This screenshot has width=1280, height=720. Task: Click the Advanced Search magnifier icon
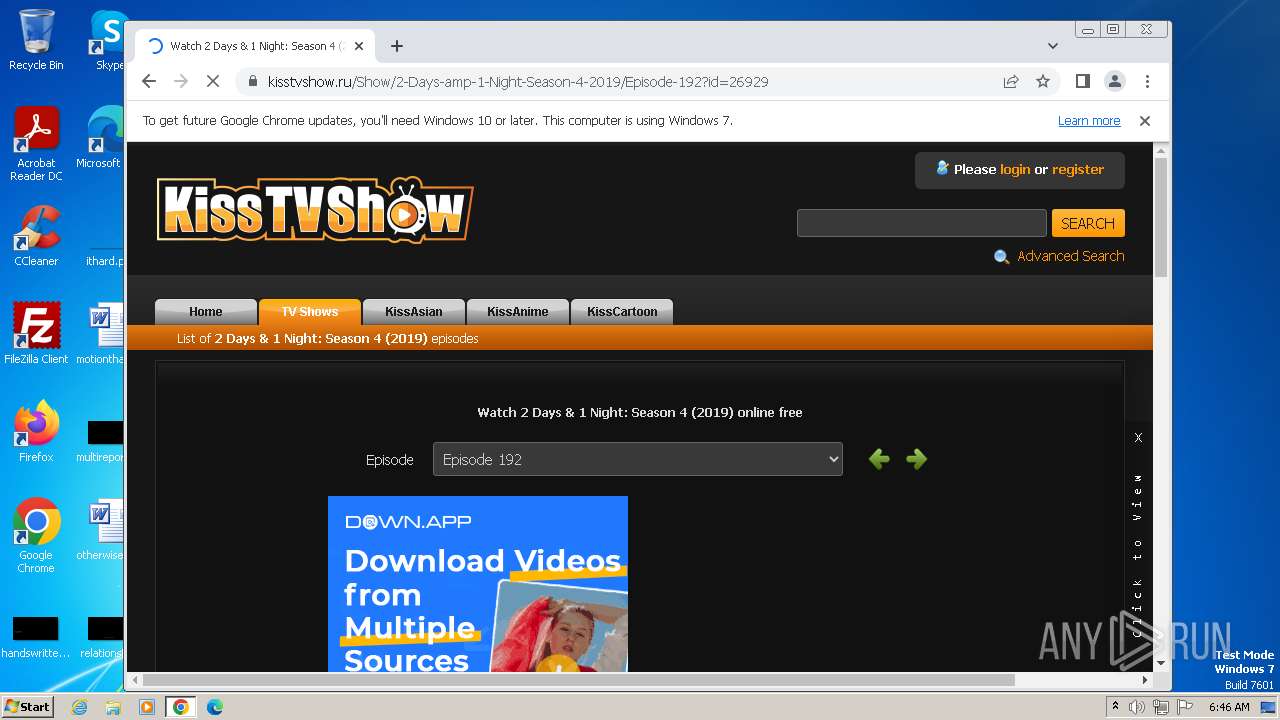1001,257
